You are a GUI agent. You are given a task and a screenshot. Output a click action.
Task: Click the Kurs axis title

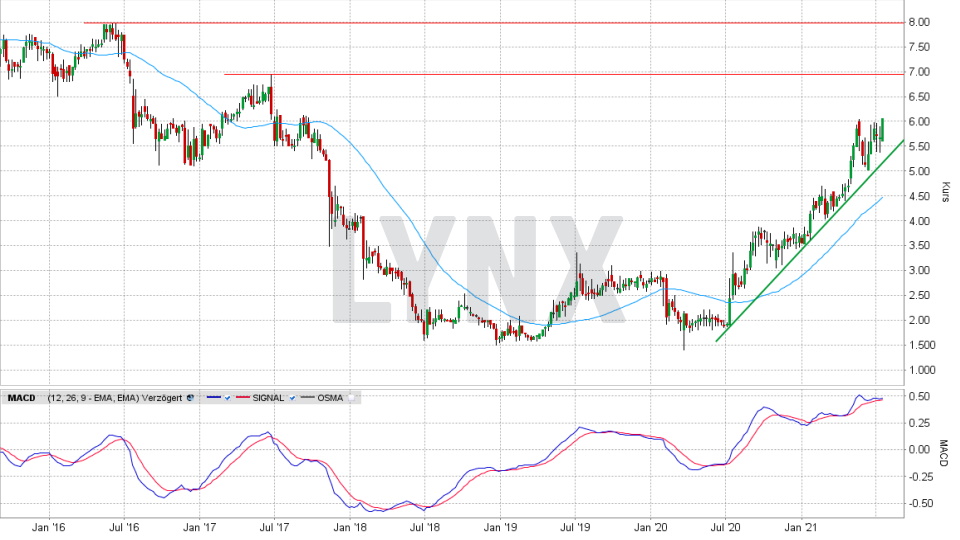(945, 192)
